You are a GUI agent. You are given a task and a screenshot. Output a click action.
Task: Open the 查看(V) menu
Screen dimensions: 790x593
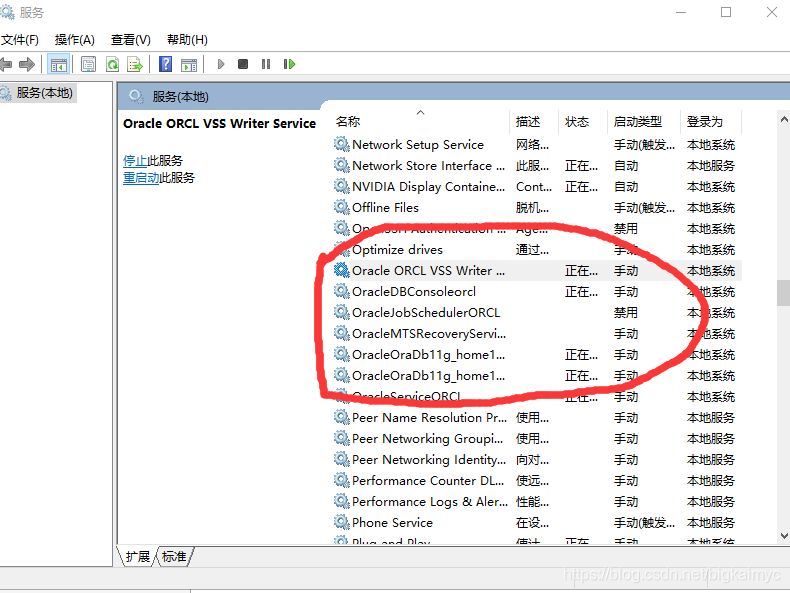tap(130, 40)
